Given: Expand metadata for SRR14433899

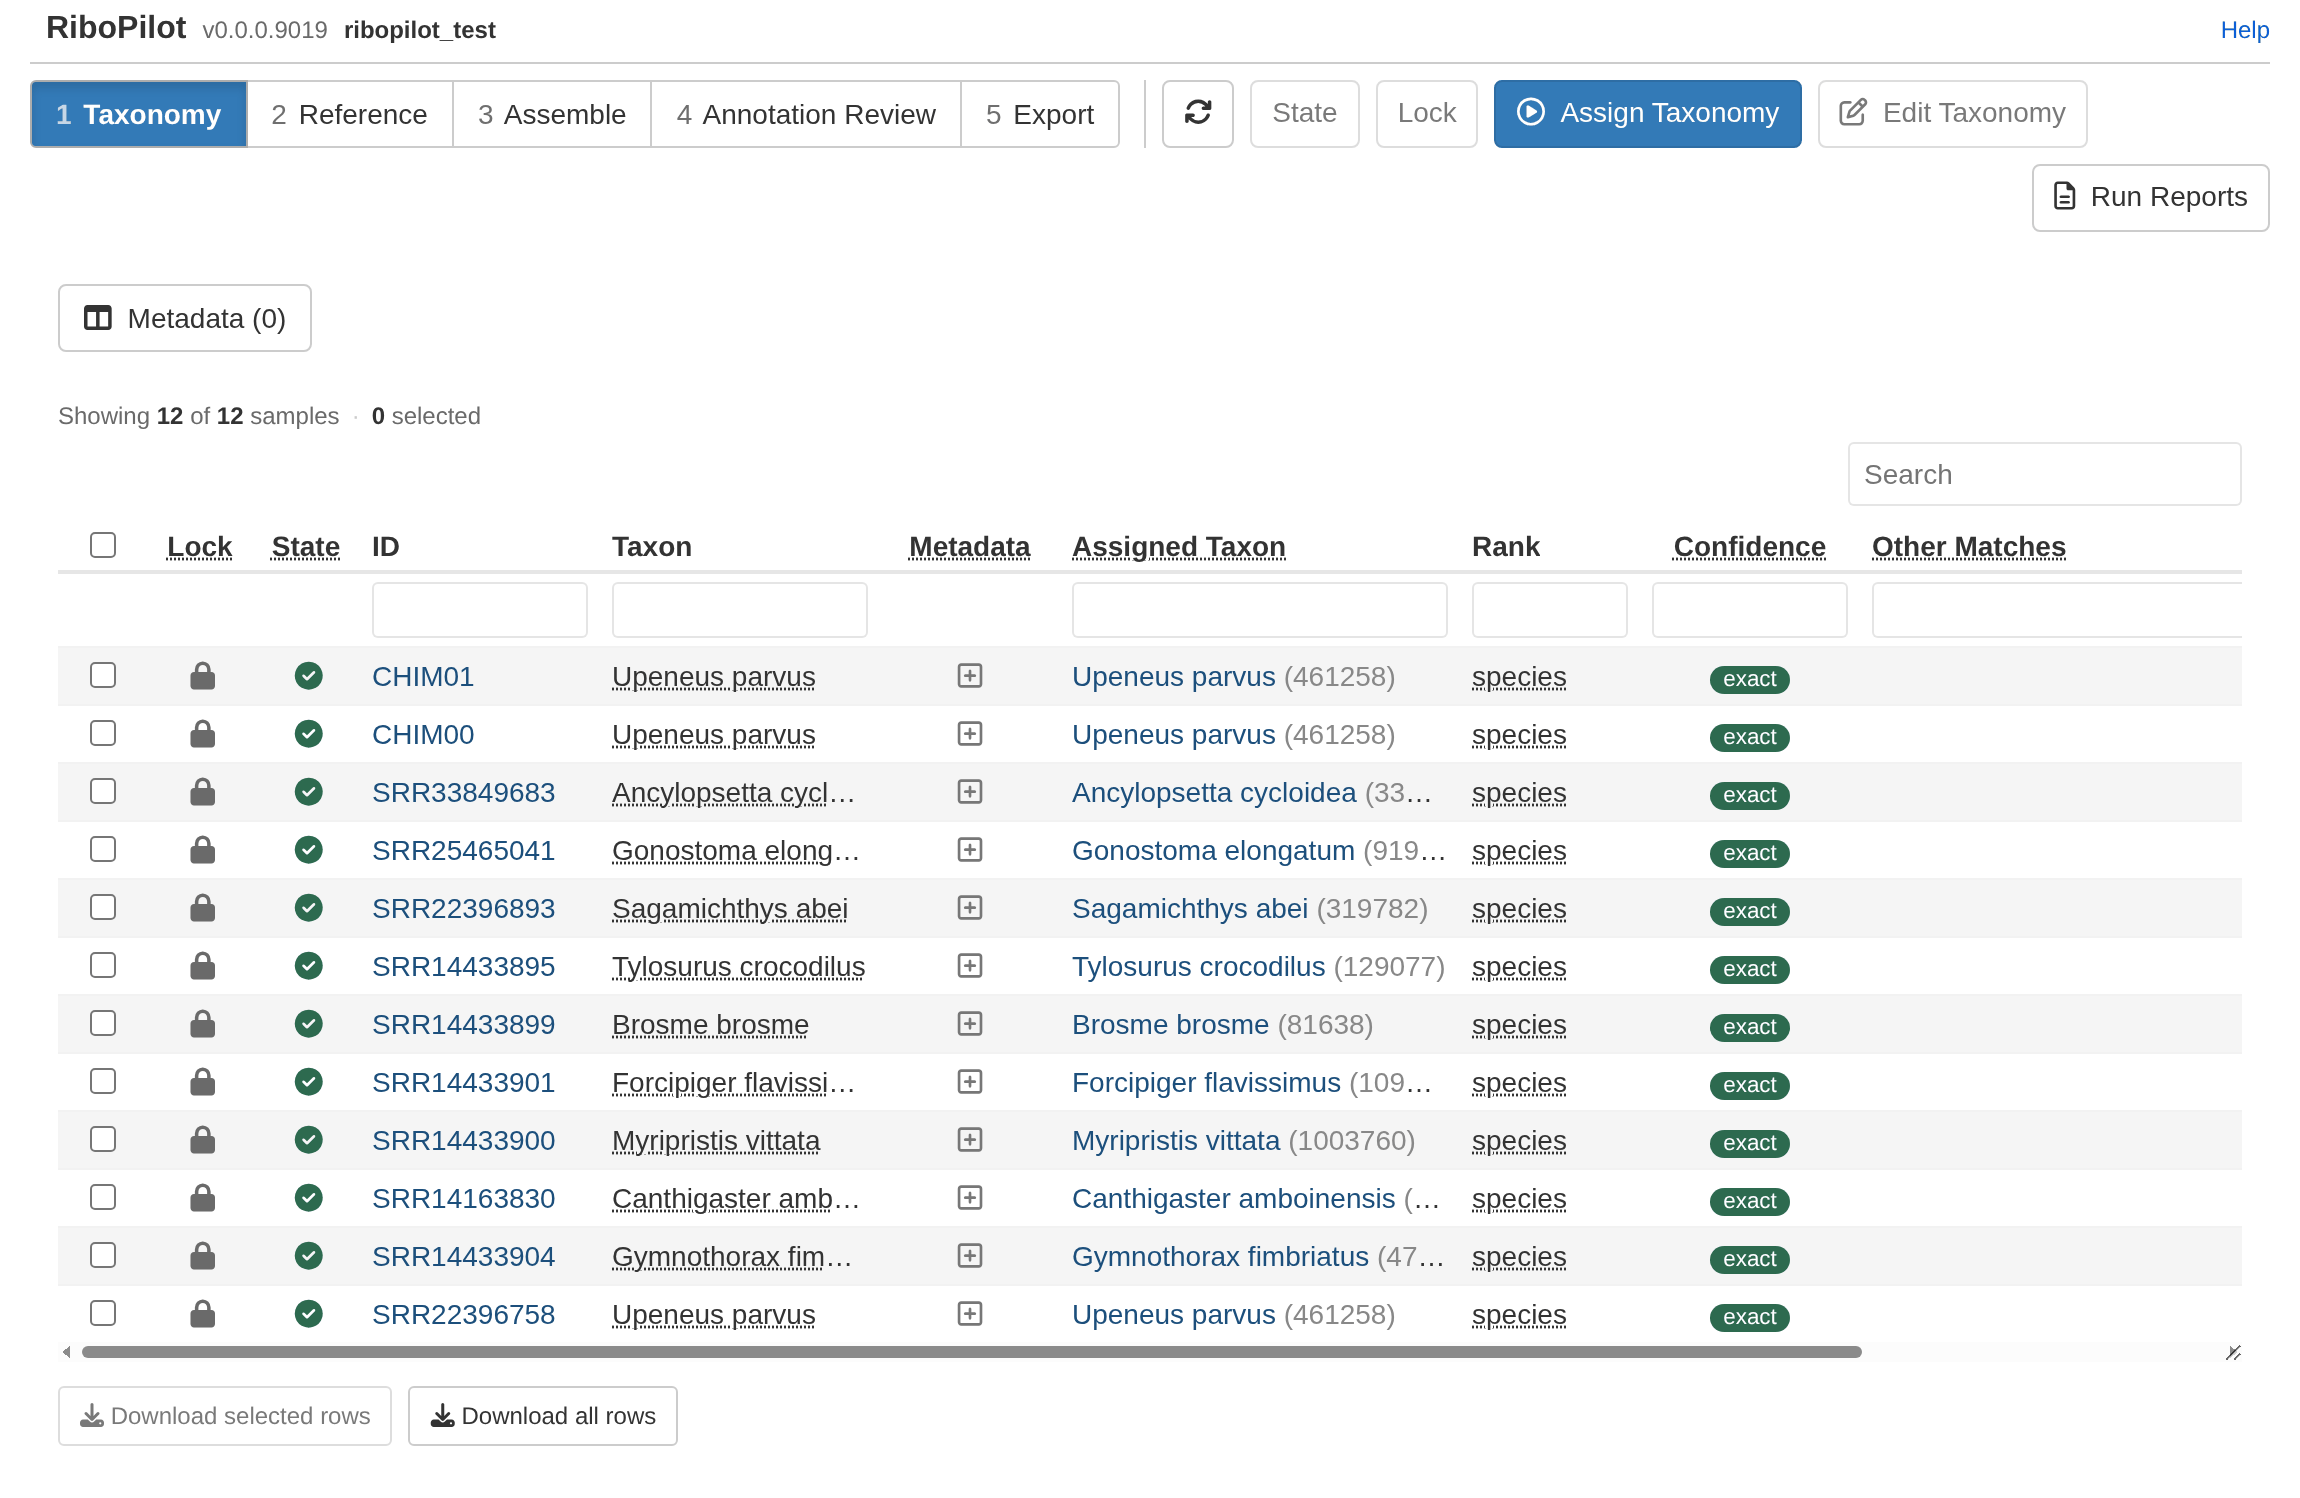Looking at the screenshot, I should click(970, 1024).
